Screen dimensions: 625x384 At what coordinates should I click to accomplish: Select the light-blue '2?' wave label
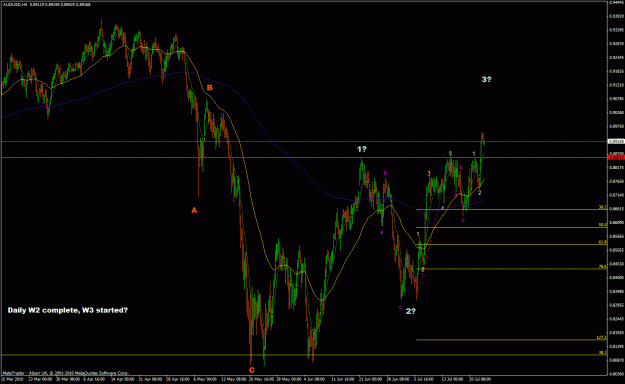click(x=411, y=311)
